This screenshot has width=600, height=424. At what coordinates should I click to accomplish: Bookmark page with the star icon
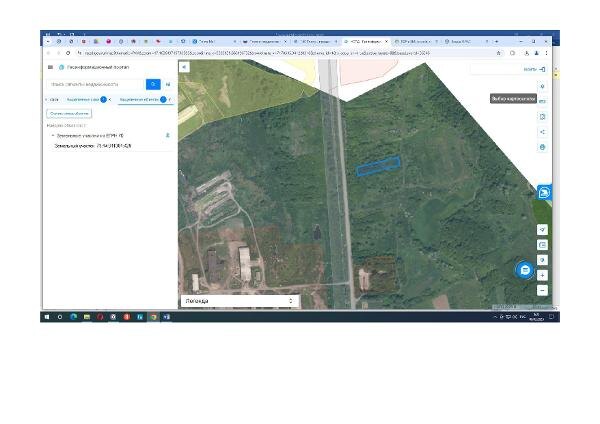499,53
